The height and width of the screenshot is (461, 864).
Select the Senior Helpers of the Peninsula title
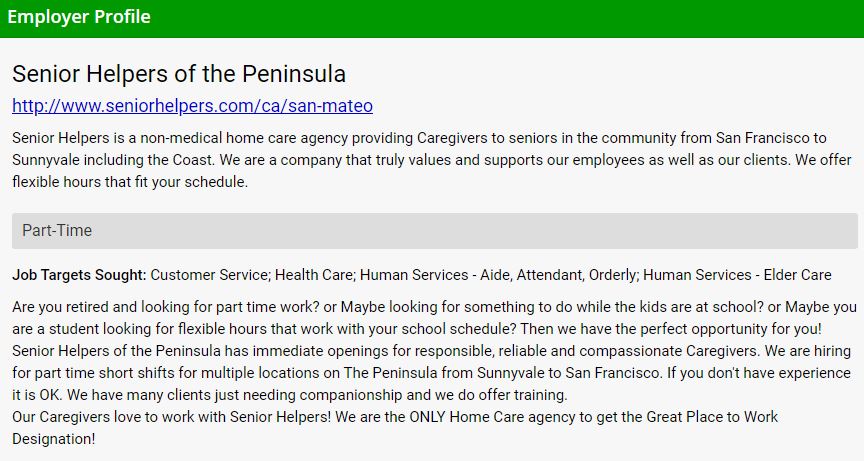coord(179,74)
